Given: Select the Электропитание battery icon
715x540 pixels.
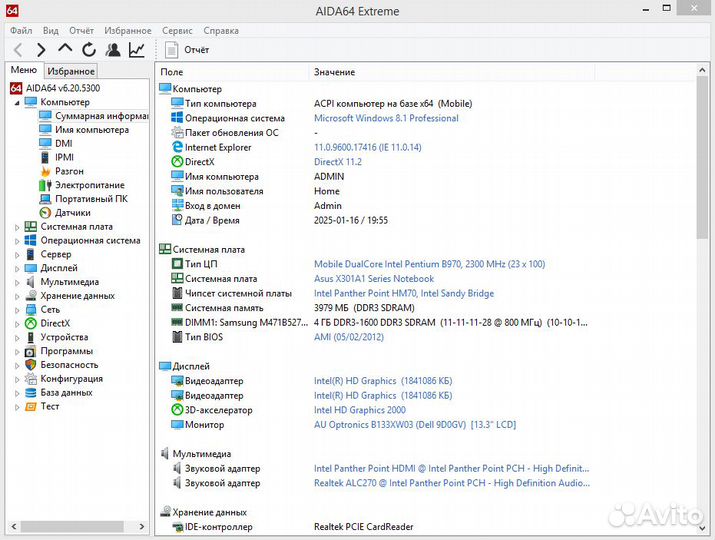Looking at the screenshot, I should (x=45, y=185).
